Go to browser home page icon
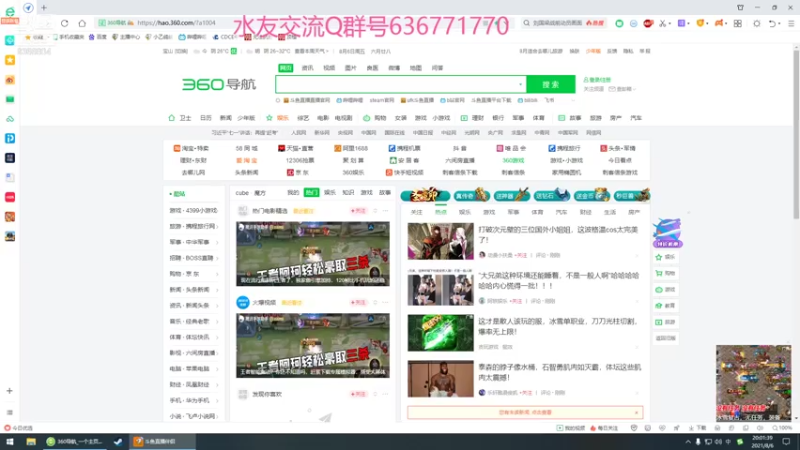800x450 pixels. pos(82,23)
